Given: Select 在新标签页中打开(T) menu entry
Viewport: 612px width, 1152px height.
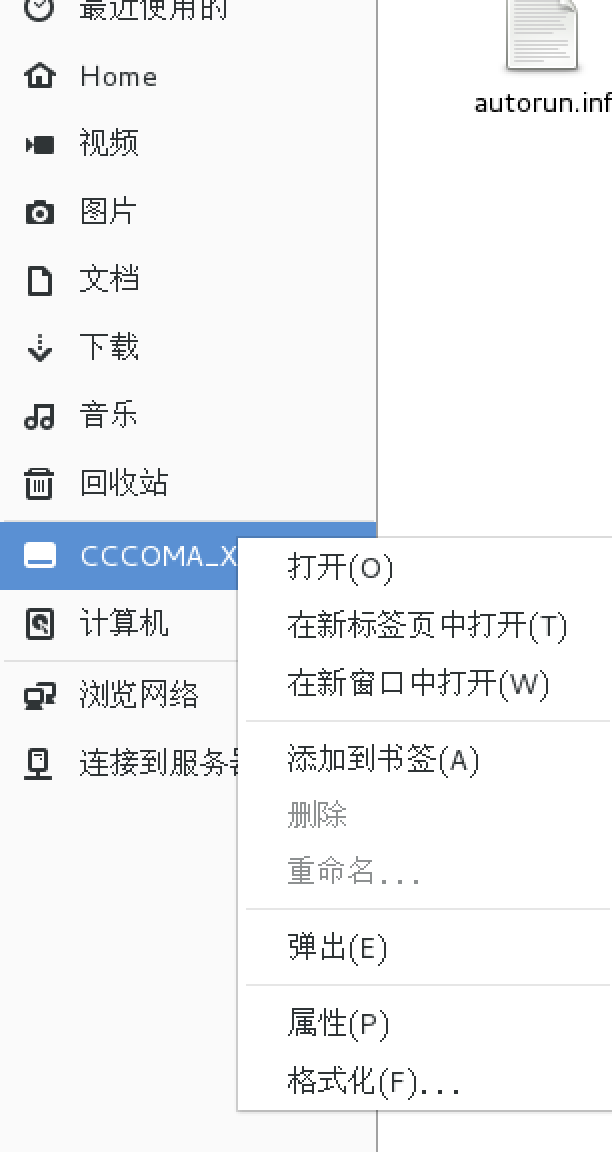Looking at the screenshot, I should (x=425, y=626).
